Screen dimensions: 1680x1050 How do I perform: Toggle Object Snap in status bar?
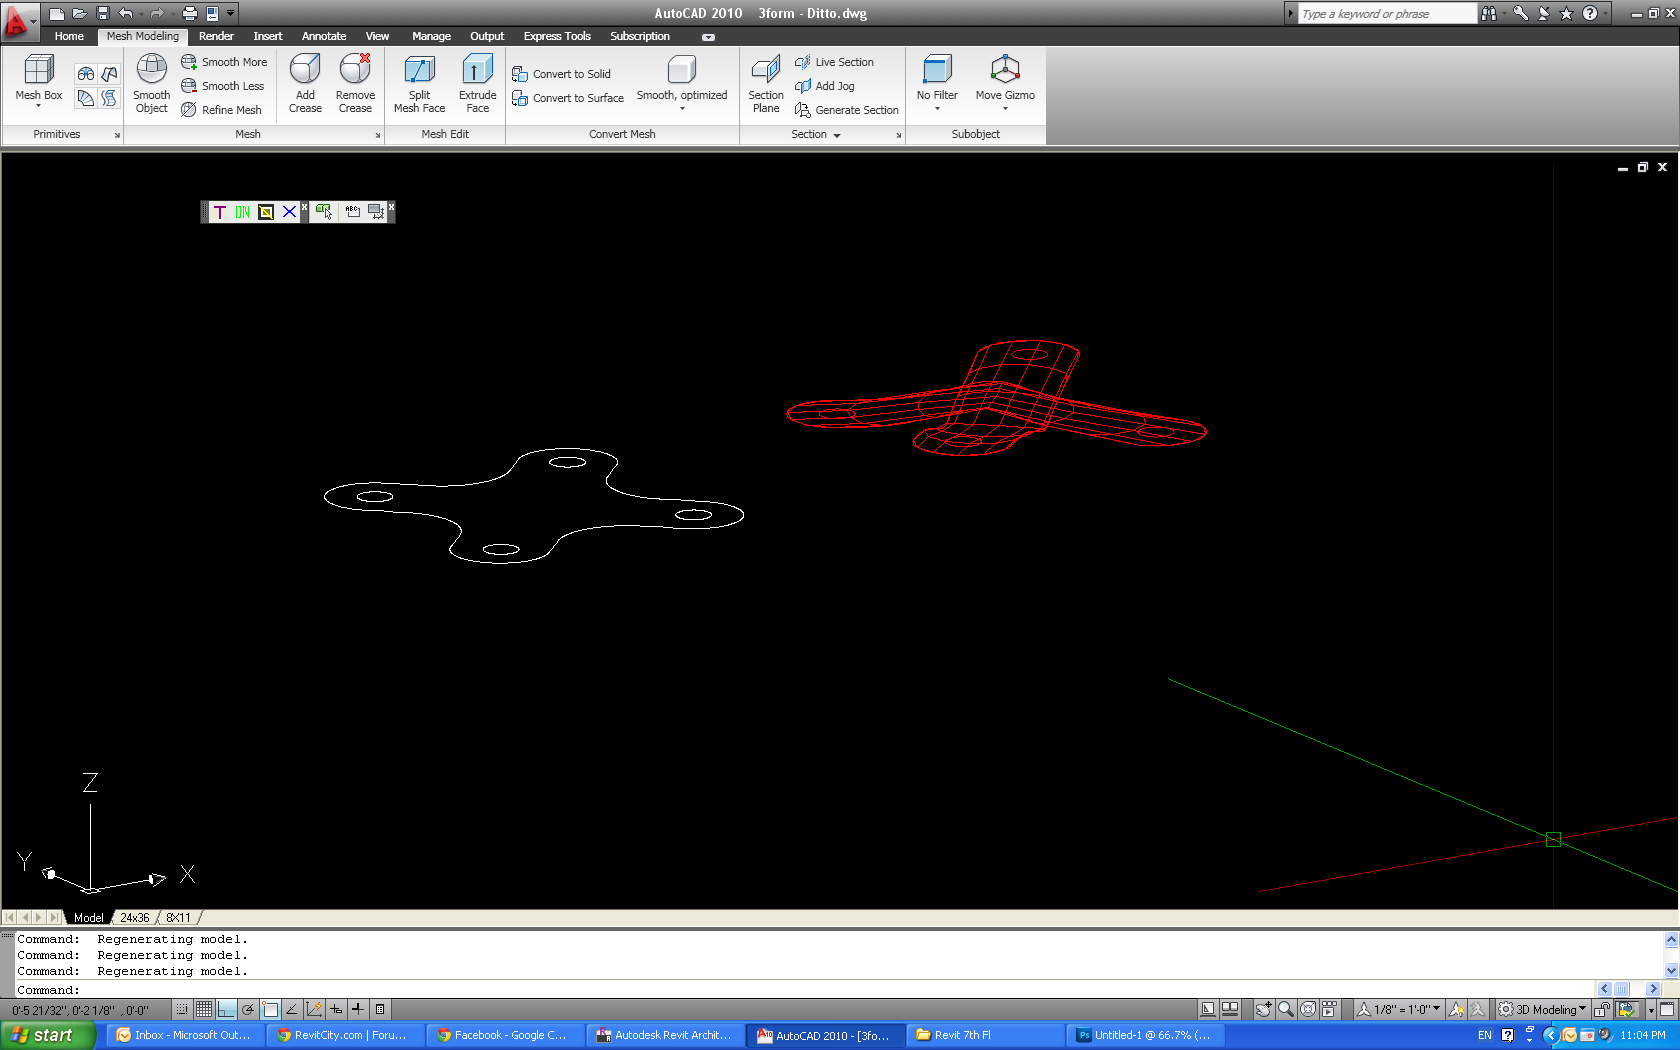(270, 1009)
